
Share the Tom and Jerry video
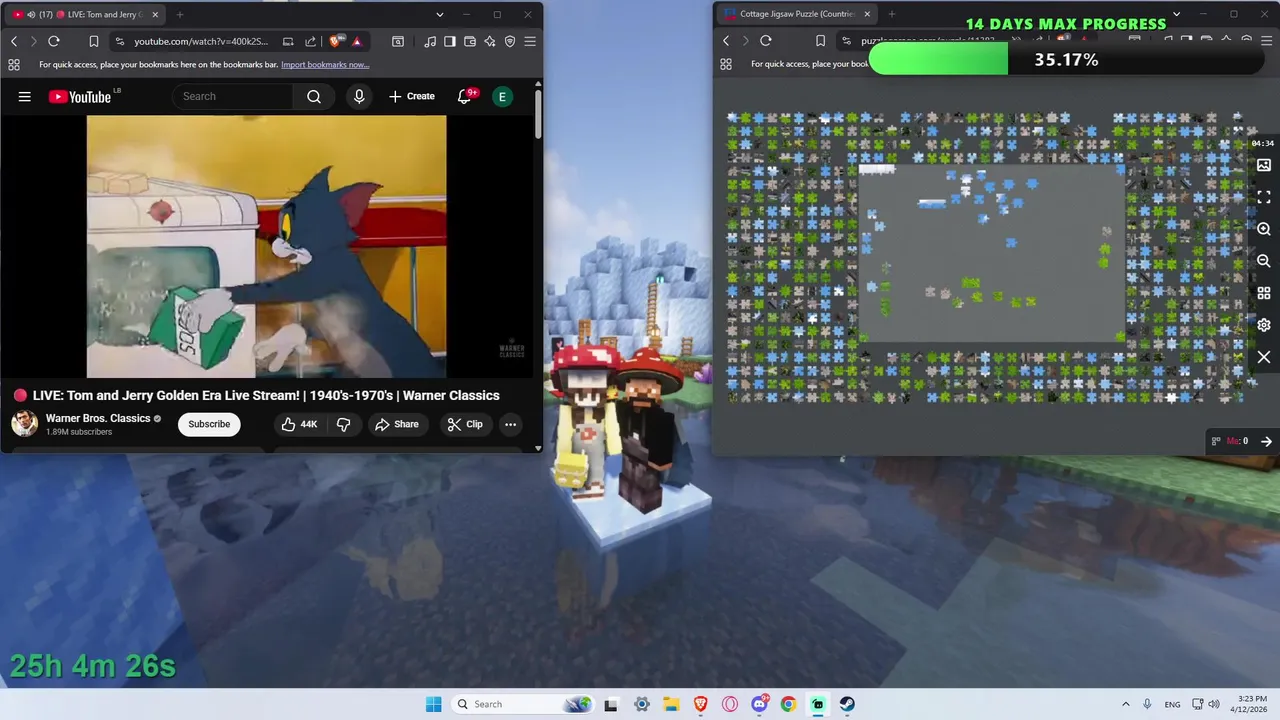pos(397,424)
